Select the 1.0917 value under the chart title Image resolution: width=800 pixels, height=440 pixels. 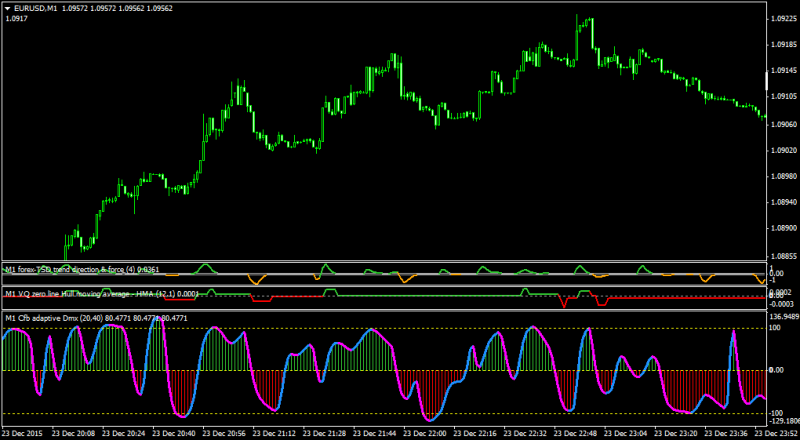tap(16, 18)
